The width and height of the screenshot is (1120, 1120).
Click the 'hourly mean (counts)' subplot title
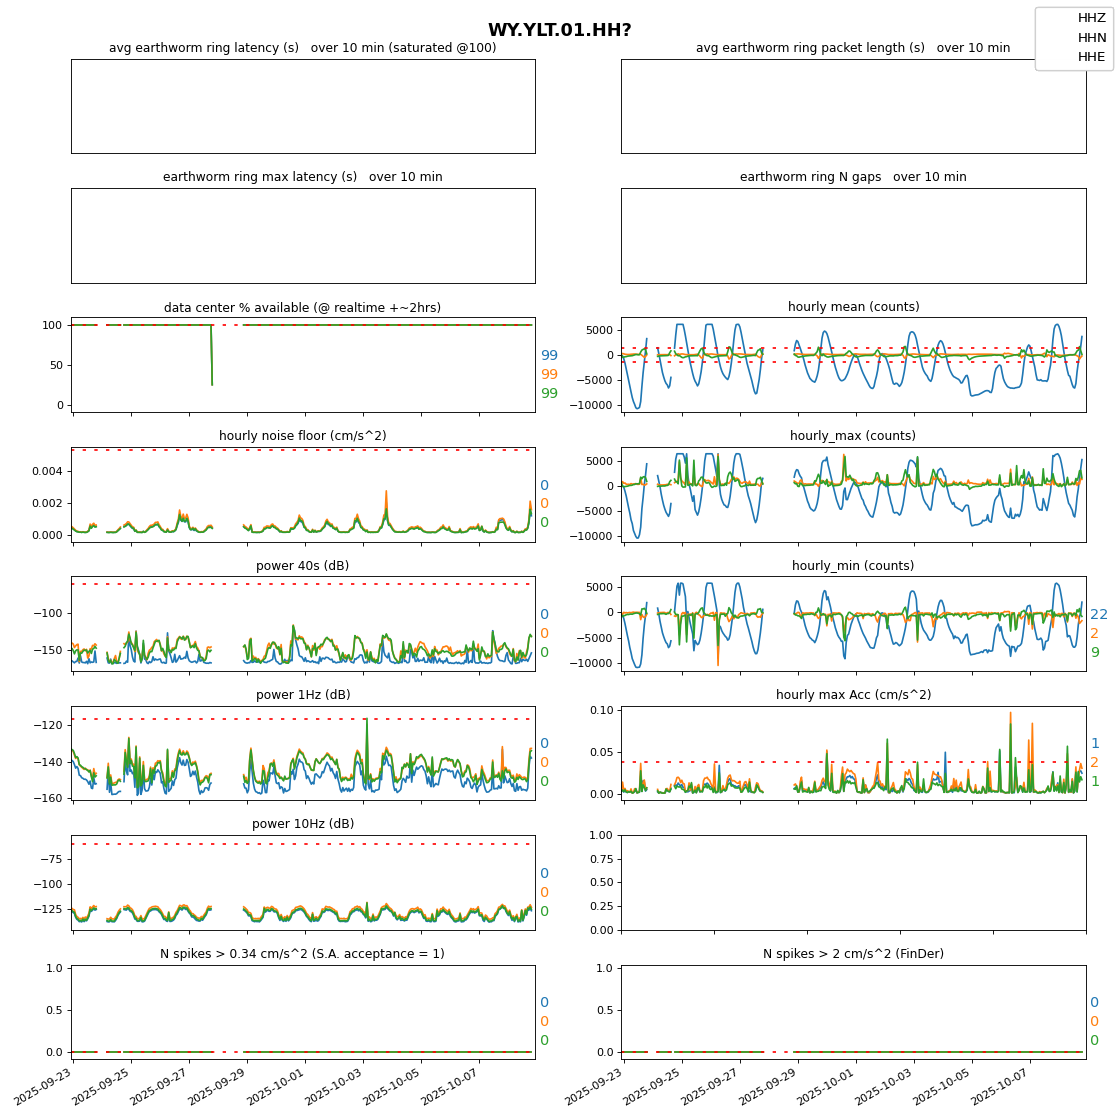pyautogui.click(x=853, y=307)
